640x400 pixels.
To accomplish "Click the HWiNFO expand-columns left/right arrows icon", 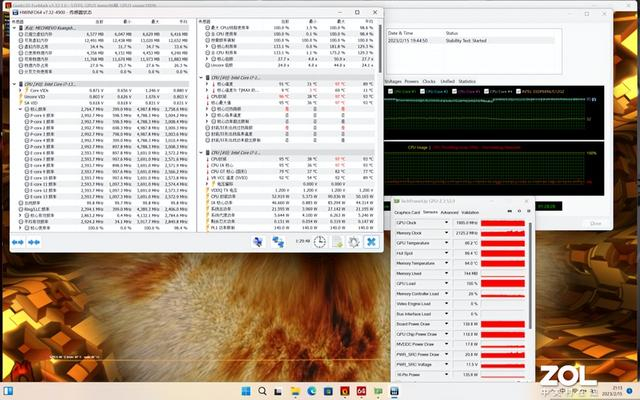I will tap(17, 241).
